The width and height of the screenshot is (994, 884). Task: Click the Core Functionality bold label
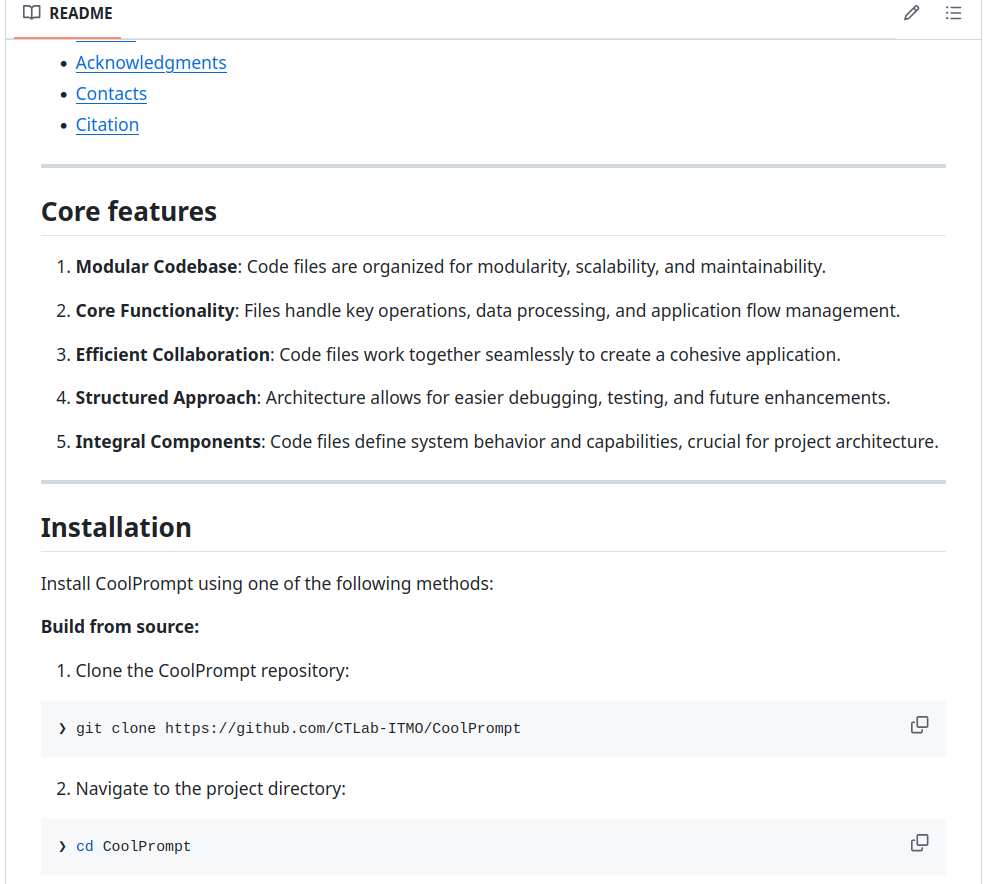click(154, 311)
